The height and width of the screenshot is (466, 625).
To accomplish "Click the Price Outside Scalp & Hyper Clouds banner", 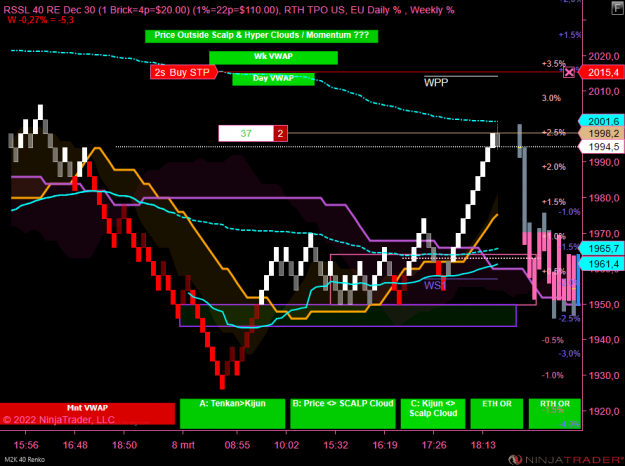I will (x=261, y=36).
